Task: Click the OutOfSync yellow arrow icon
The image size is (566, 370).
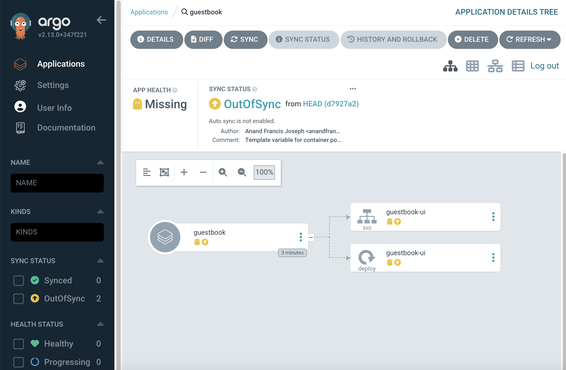Action: [214, 104]
